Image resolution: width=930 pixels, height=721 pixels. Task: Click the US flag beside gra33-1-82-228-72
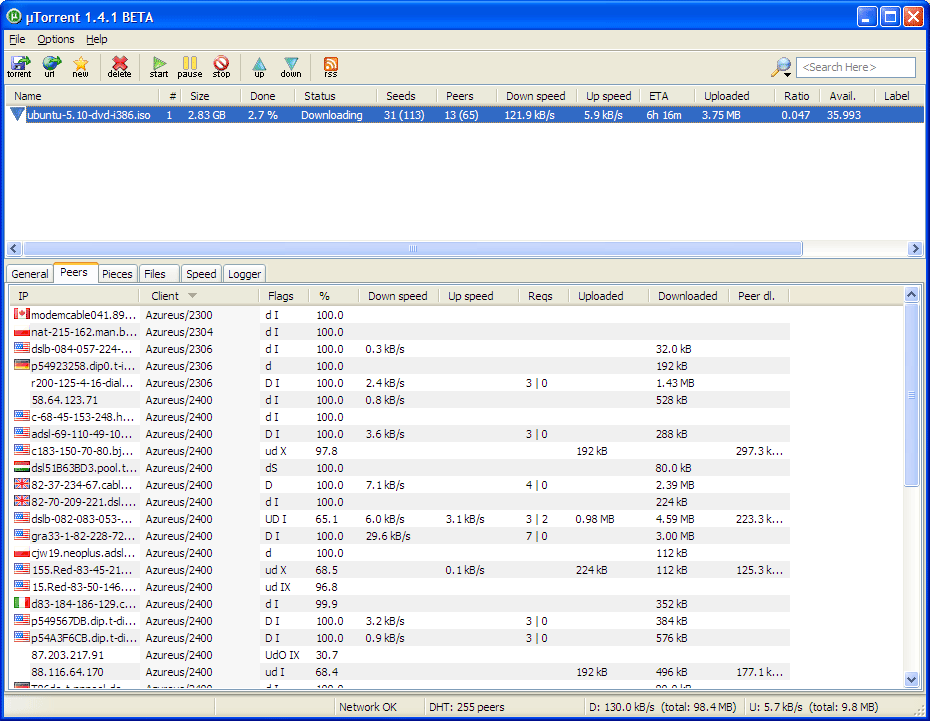(x=22, y=535)
